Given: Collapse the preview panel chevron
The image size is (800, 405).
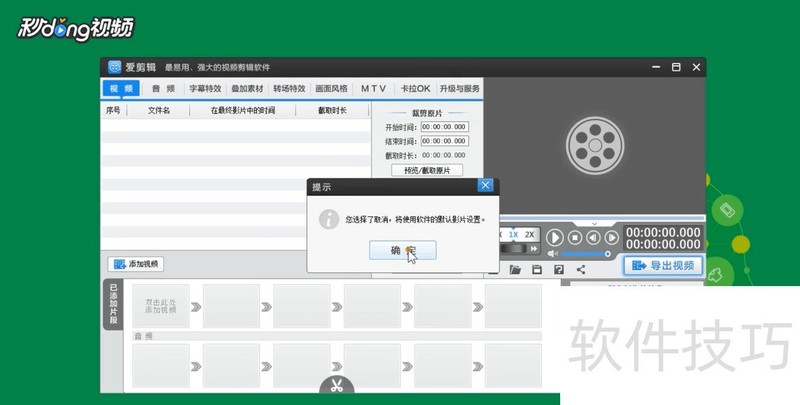Looking at the screenshot, I should [594, 224].
